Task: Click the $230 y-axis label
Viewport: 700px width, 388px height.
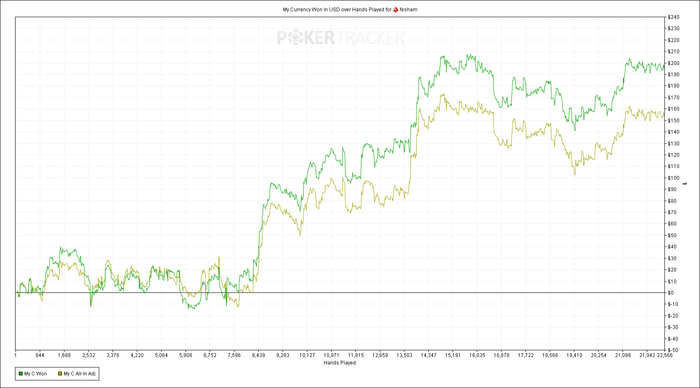Action: [673, 28]
